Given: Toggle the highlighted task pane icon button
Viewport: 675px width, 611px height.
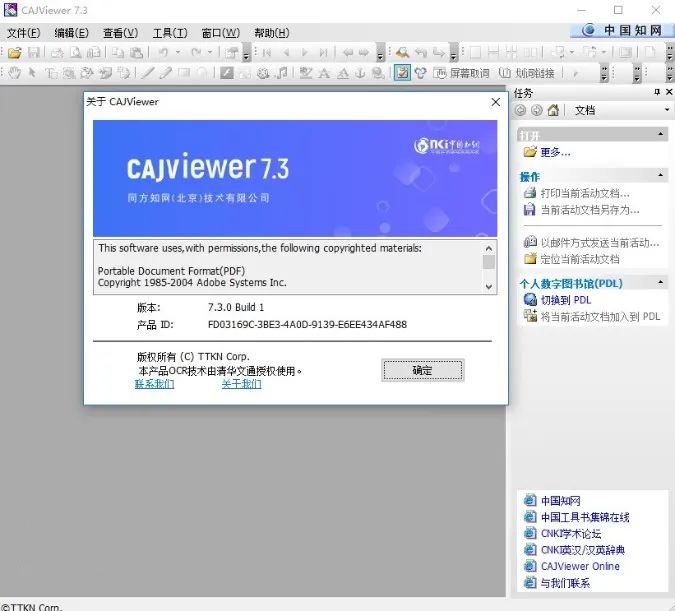Looking at the screenshot, I should click(x=402, y=73).
